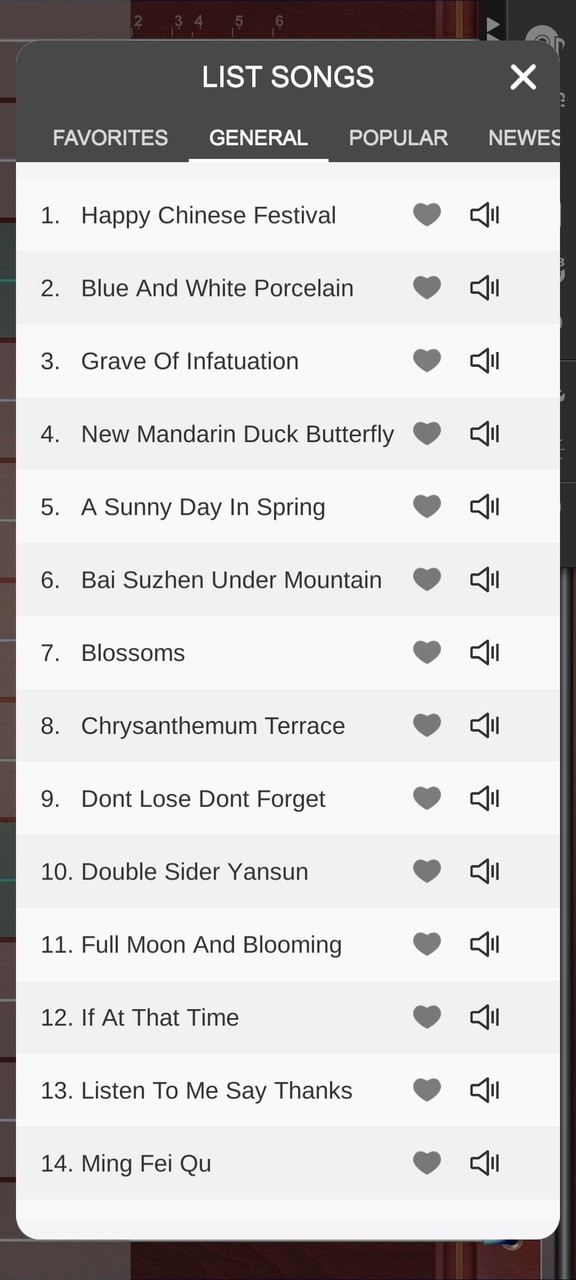Switch to the FAVORITES tab
Image resolution: width=576 pixels, height=1280 pixels.
(x=110, y=137)
